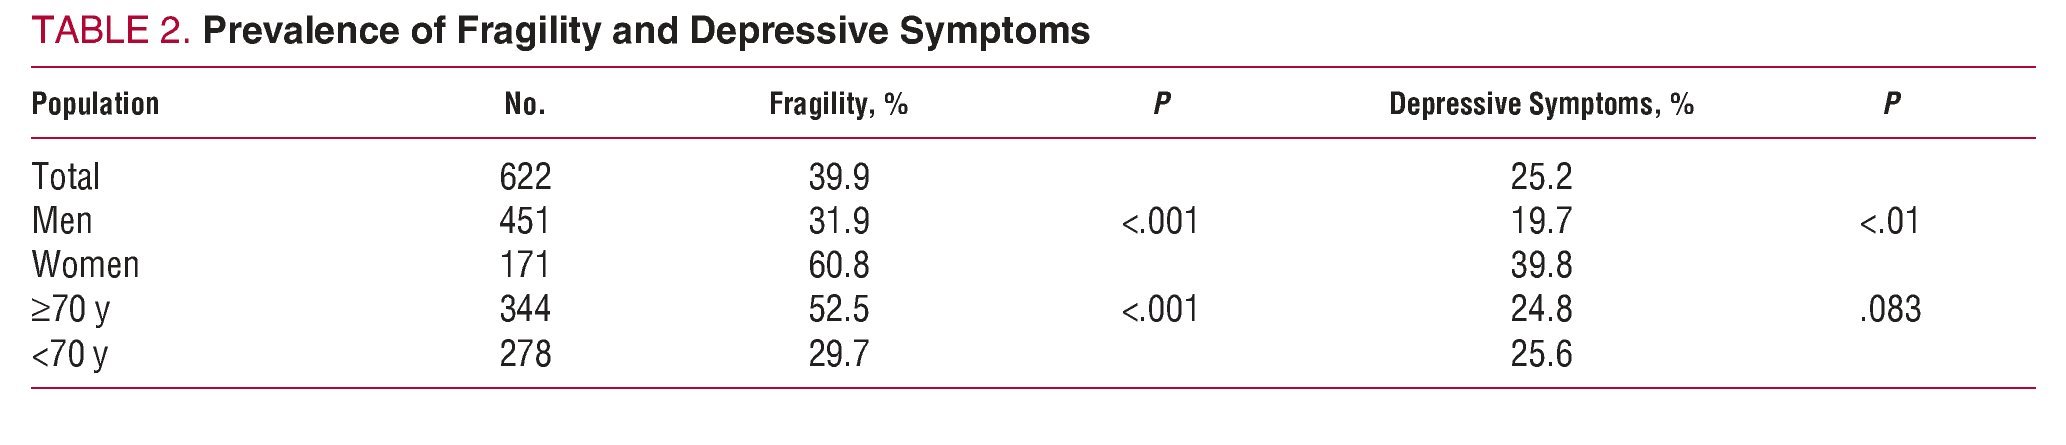Select the Women row label
The image size is (2066, 445).
(85, 265)
